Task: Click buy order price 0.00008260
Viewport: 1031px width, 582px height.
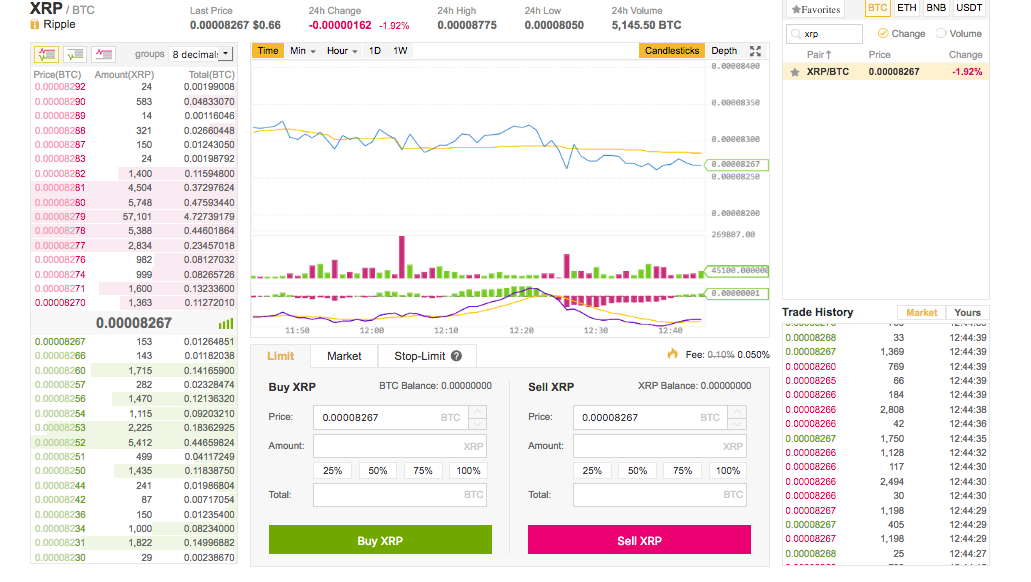Action: pyautogui.click(x=60, y=370)
